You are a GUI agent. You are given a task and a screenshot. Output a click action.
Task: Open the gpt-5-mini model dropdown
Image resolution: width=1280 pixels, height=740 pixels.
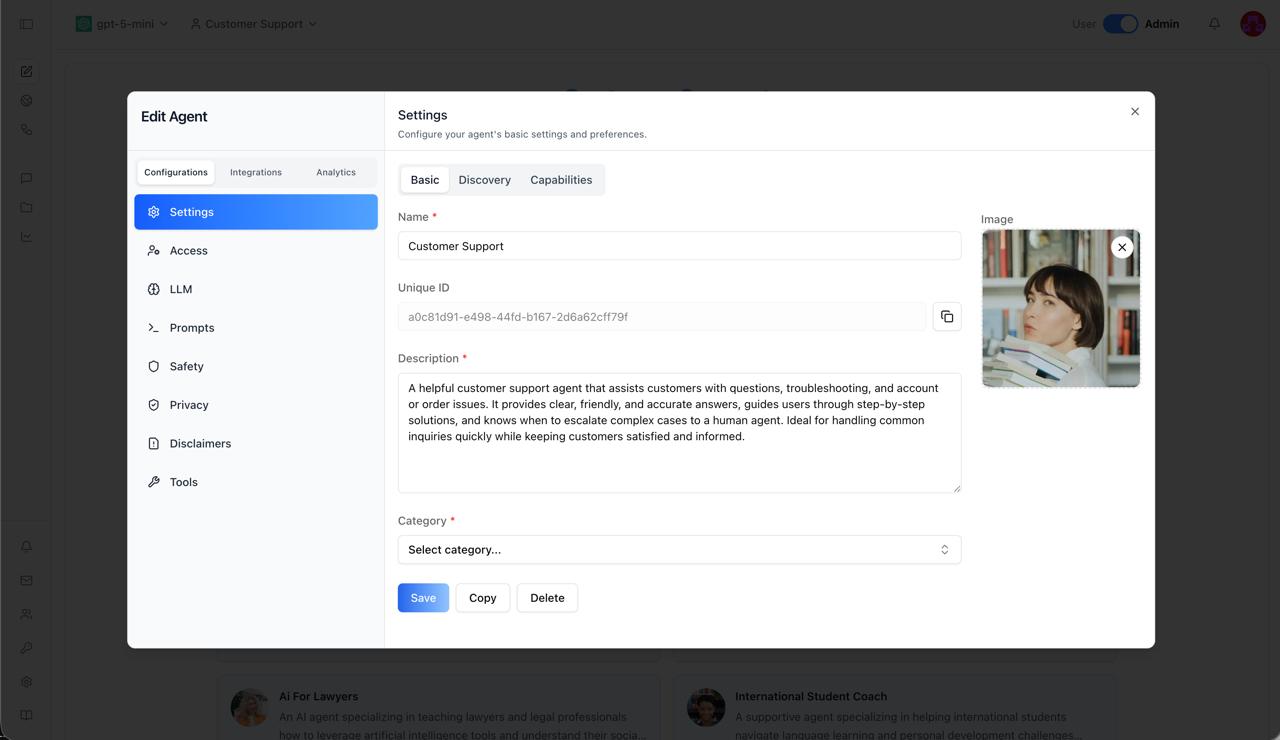pyautogui.click(x=122, y=24)
